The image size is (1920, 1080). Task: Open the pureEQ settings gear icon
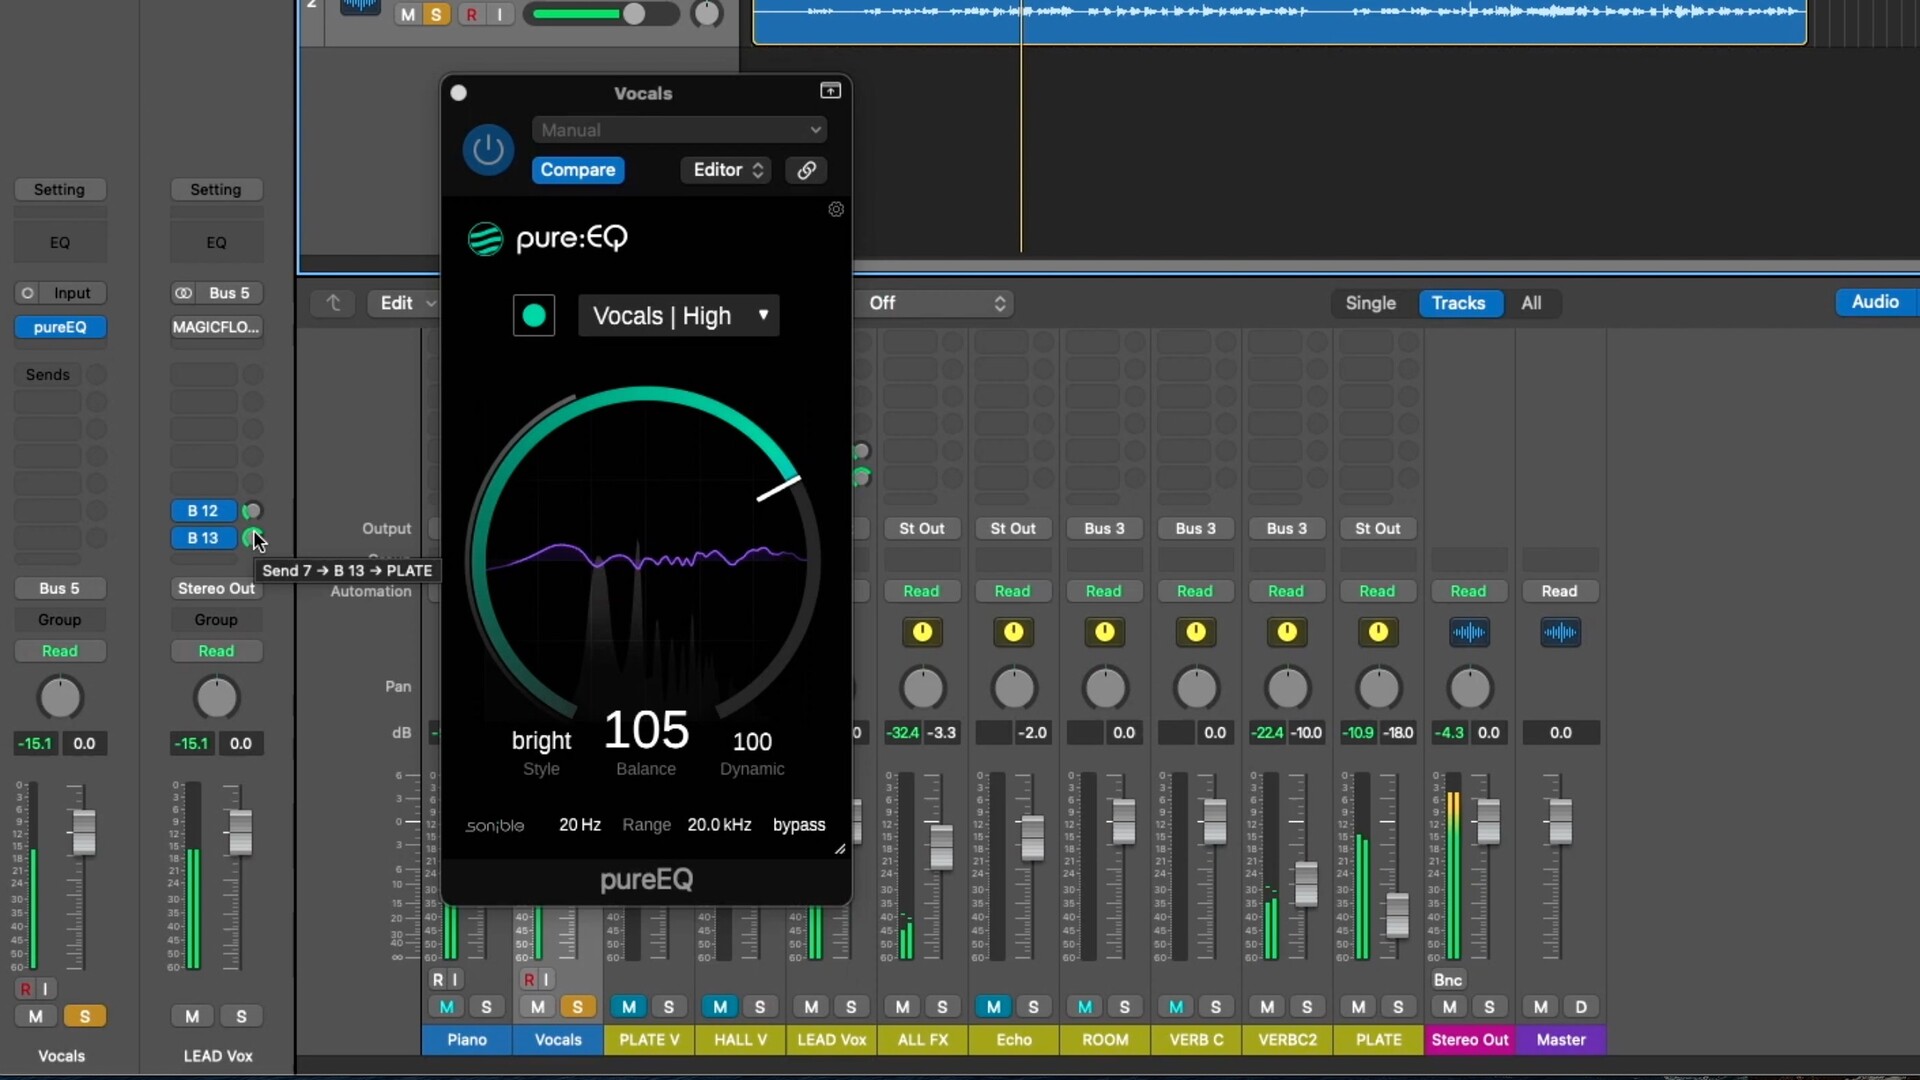[x=836, y=209]
